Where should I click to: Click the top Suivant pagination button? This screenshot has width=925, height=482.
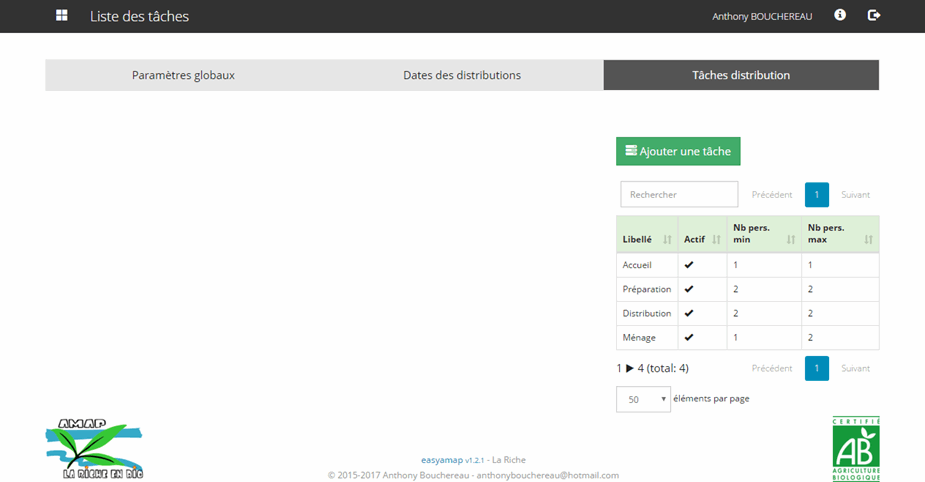pos(855,195)
